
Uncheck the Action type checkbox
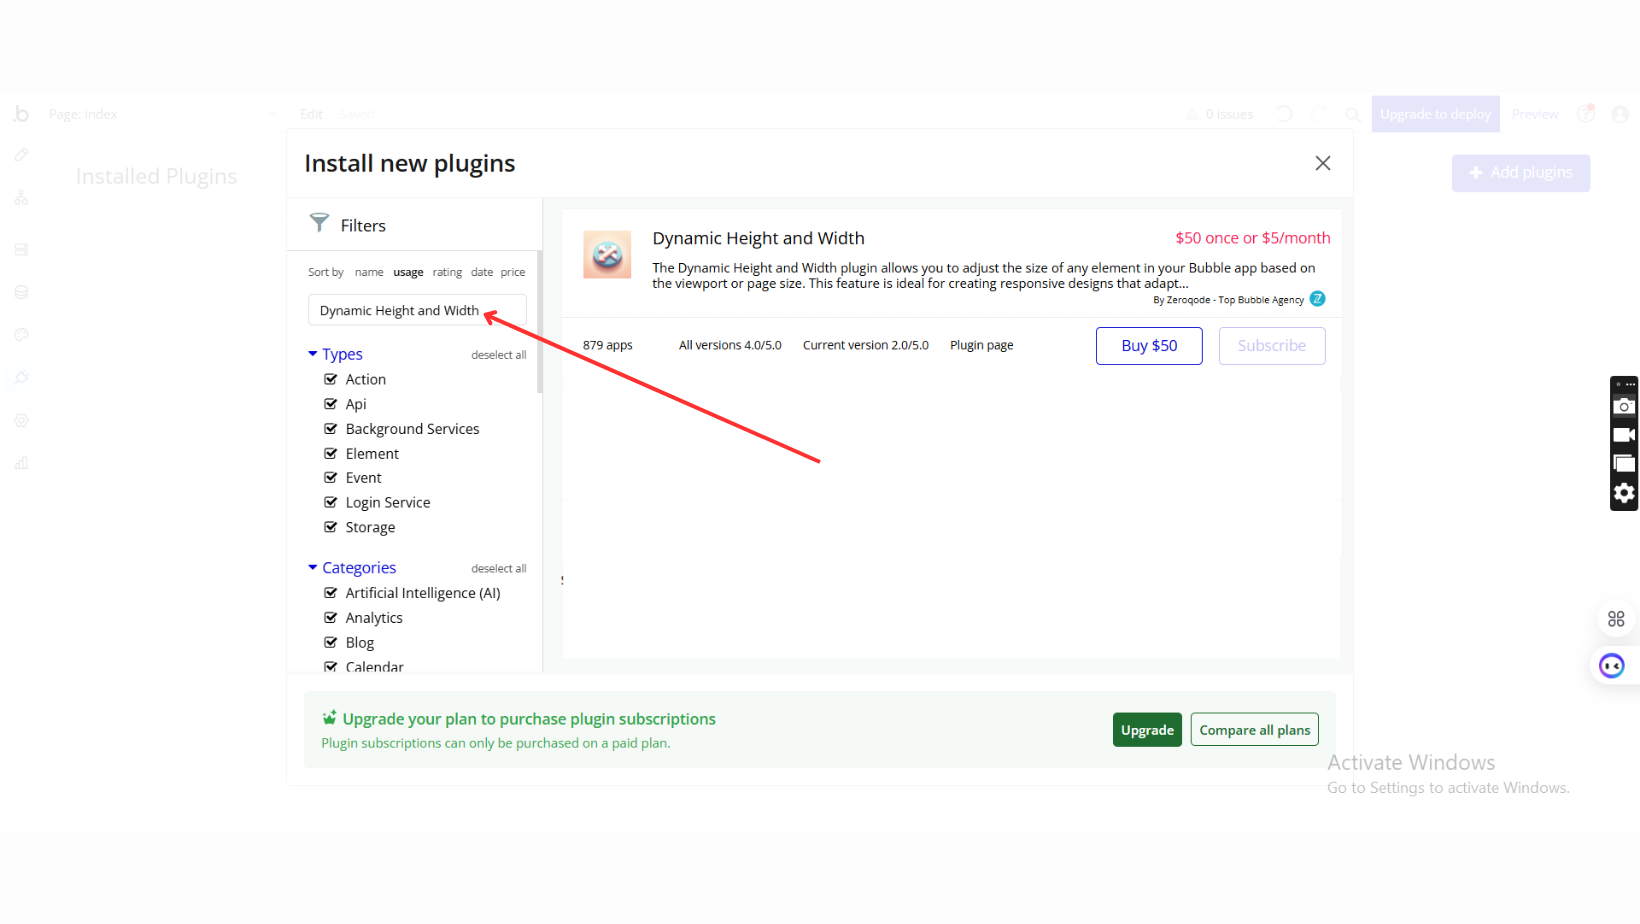pyautogui.click(x=331, y=379)
